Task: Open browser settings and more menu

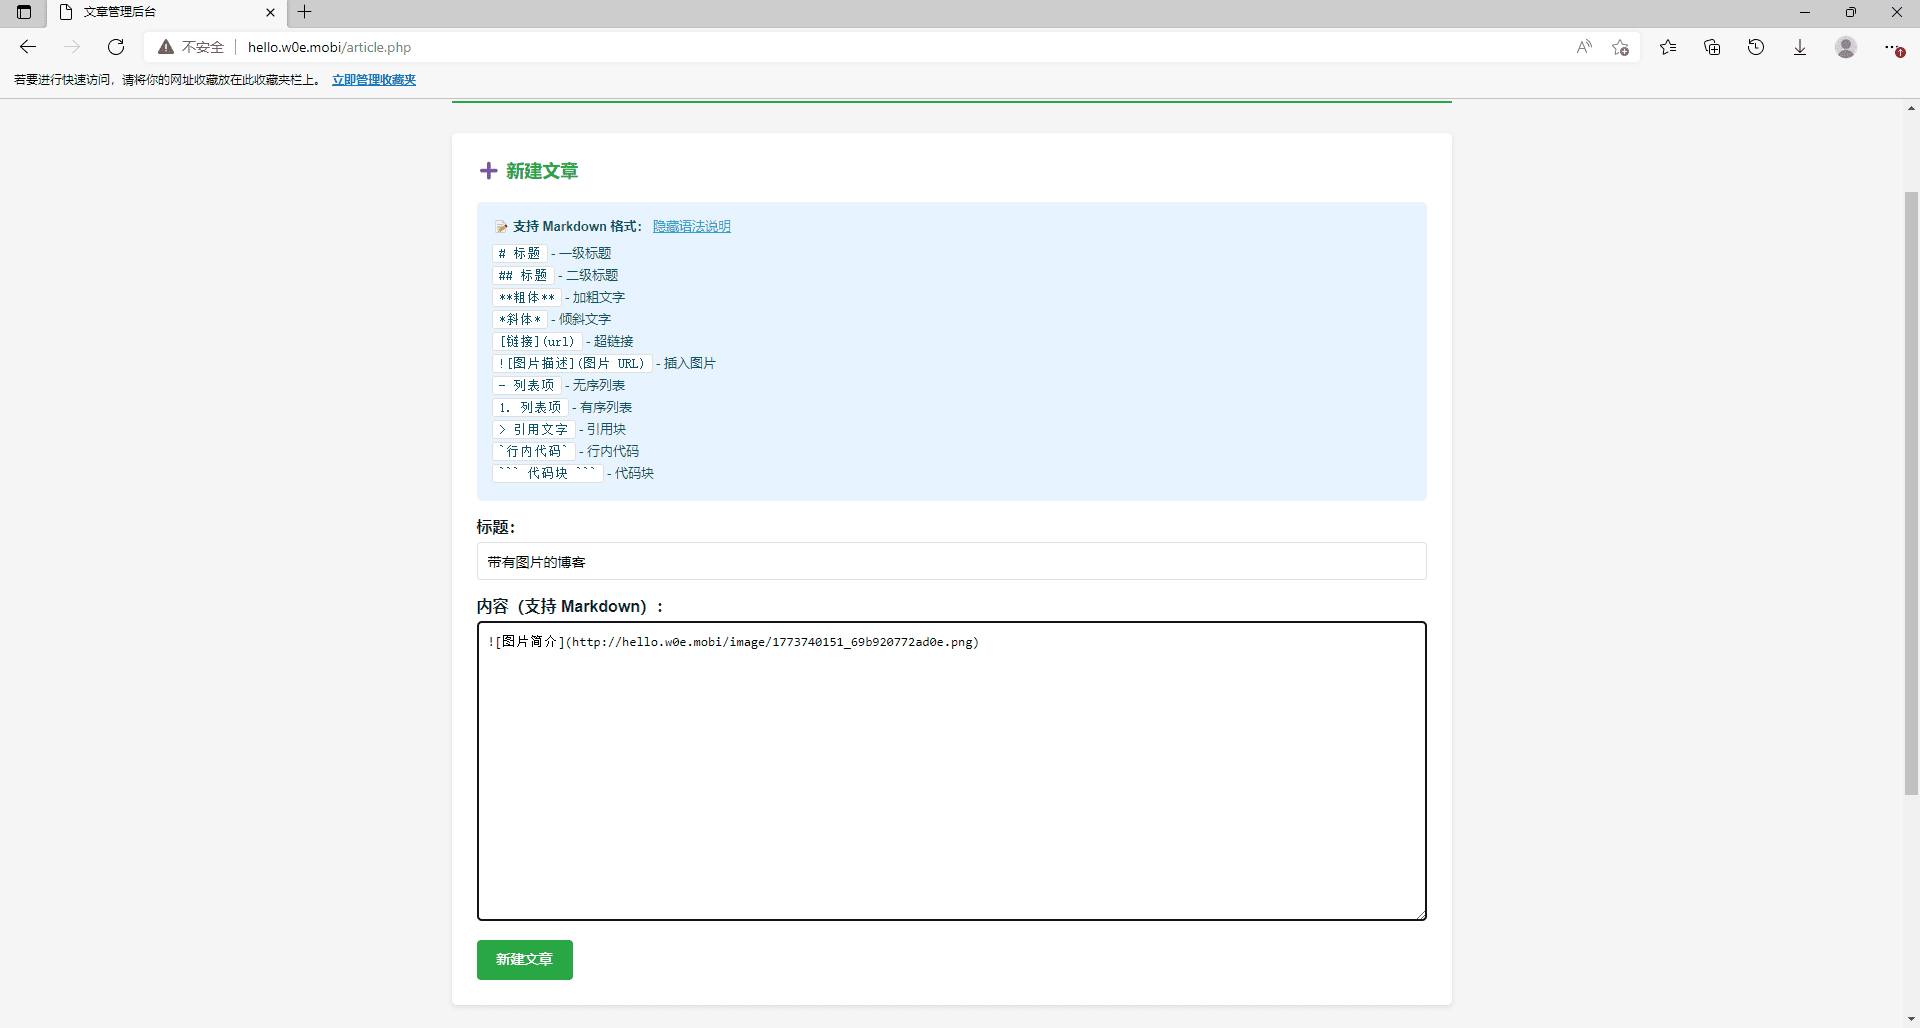Action: pyautogui.click(x=1892, y=47)
